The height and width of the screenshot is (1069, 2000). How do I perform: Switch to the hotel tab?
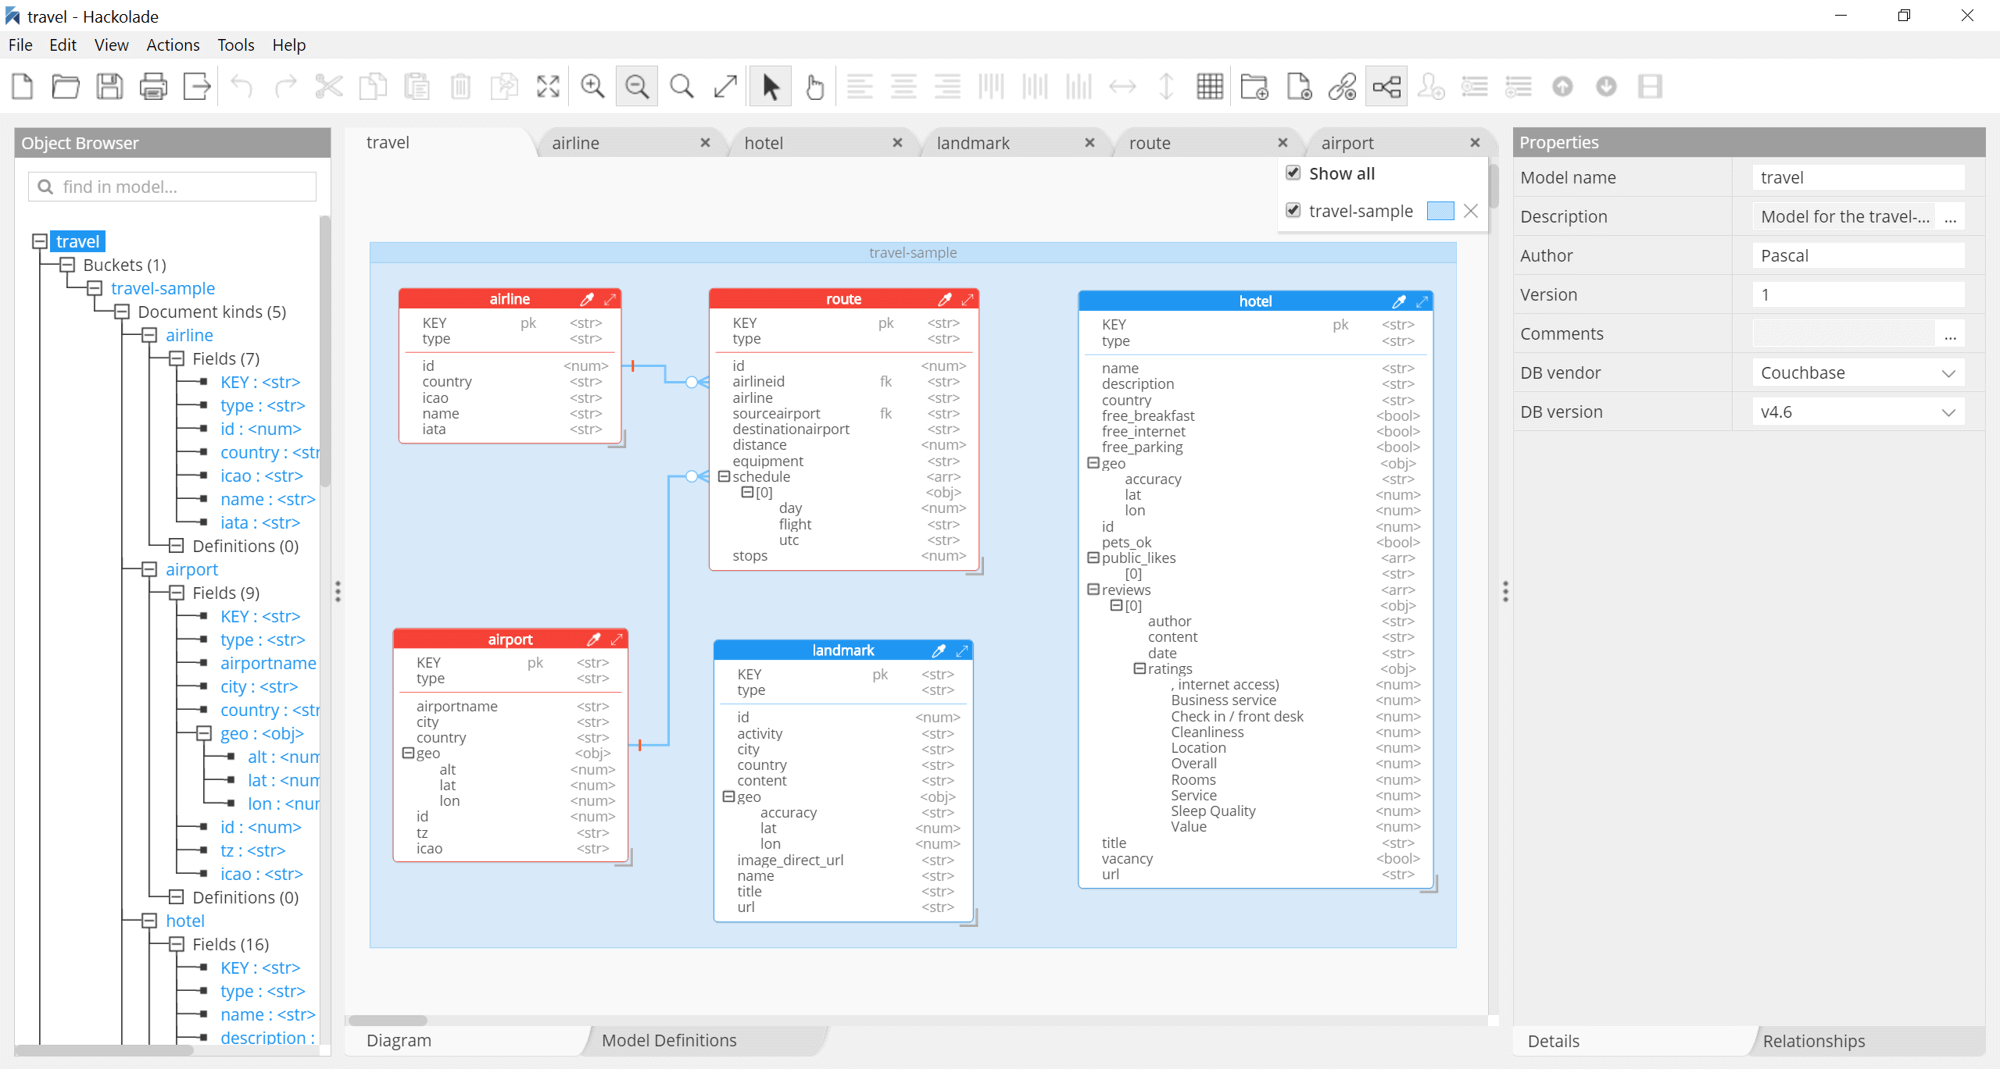(x=764, y=143)
